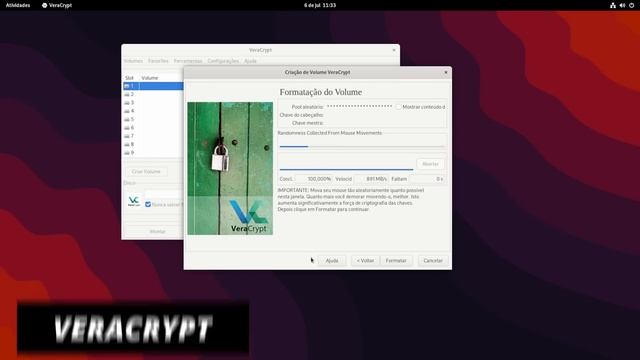The width and height of the screenshot is (640, 360).
Task: Click the Montar button in VeraCrypt window
Action: (157, 231)
